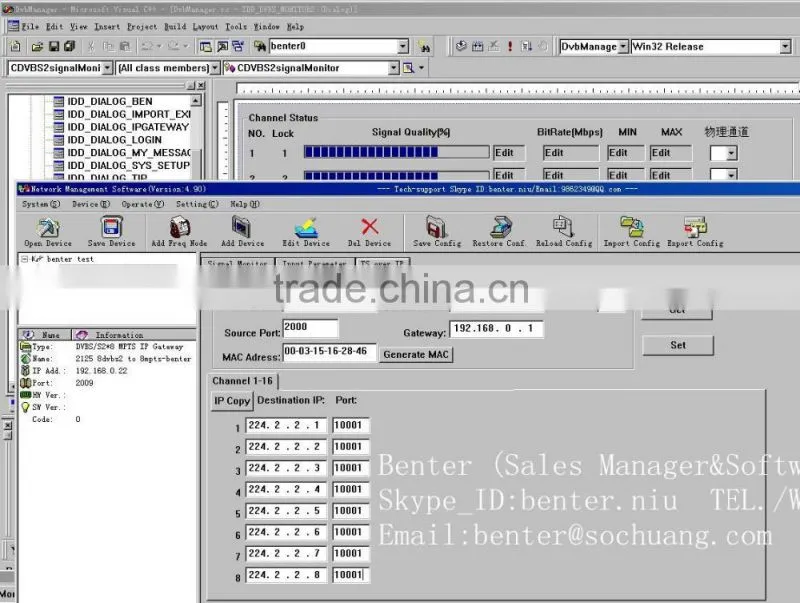Click the Export Config toolbar icon
This screenshot has width=800, height=603.
tap(695, 227)
